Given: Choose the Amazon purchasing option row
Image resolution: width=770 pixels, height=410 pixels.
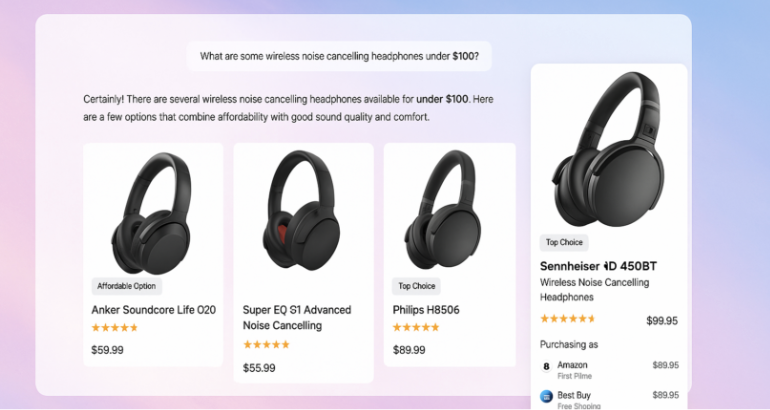Looking at the screenshot, I should coord(609,370).
